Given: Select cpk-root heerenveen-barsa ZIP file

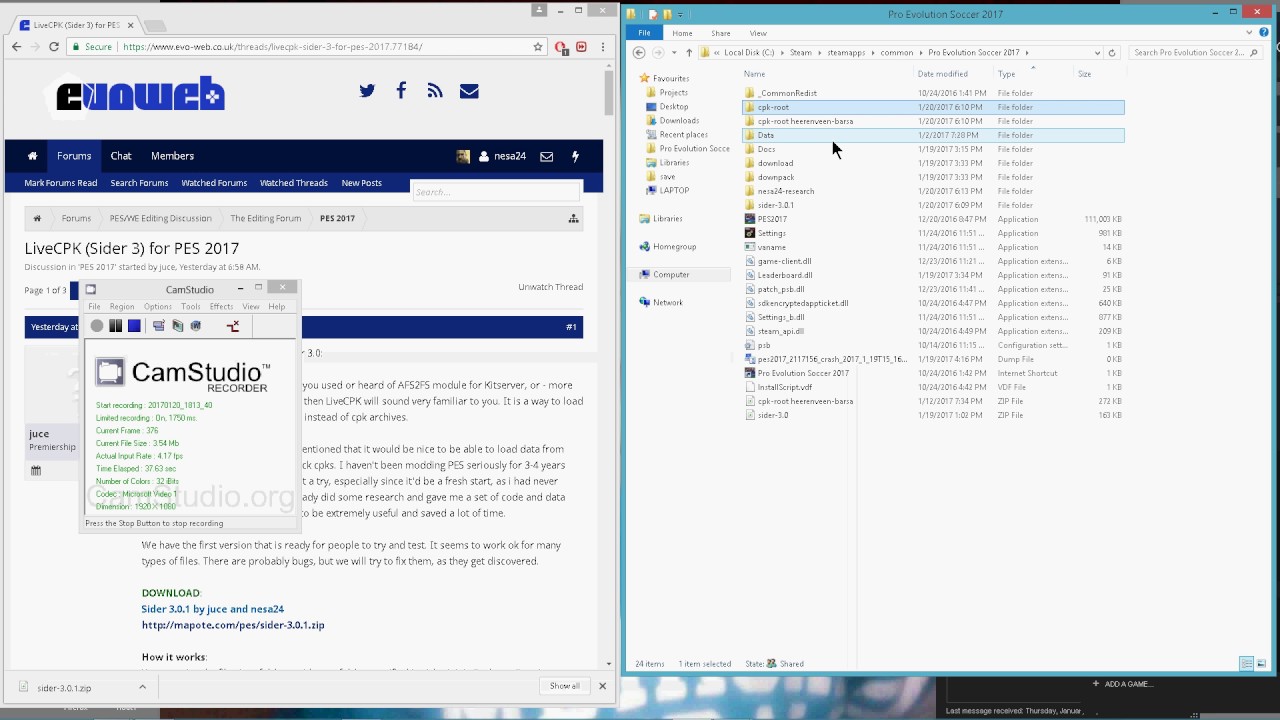Looking at the screenshot, I should [x=805, y=401].
